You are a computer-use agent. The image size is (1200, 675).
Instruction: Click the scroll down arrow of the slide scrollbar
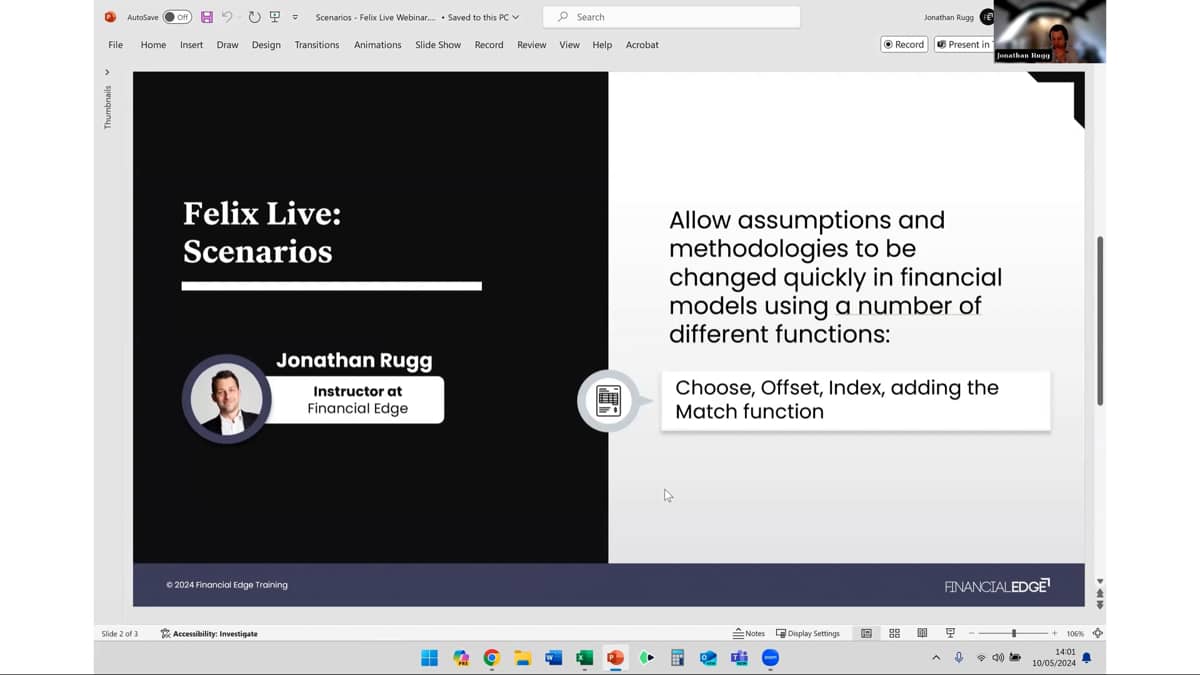coord(1100,581)
